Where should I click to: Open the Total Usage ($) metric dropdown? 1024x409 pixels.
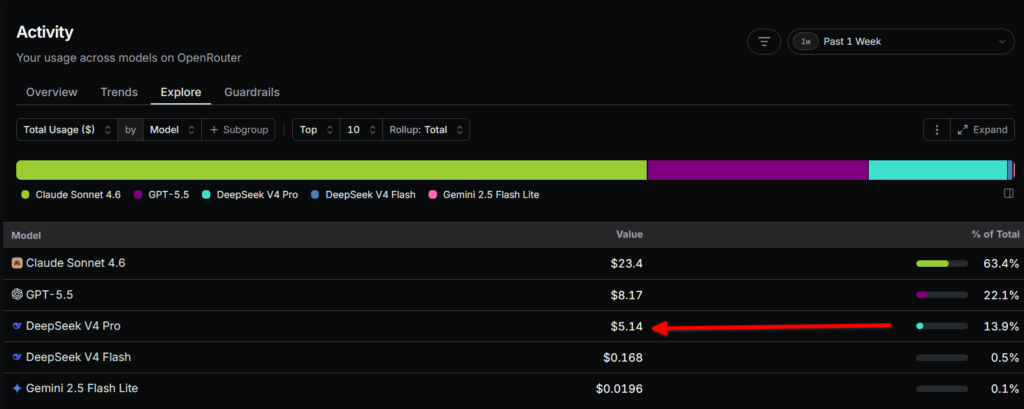(67, 129)
